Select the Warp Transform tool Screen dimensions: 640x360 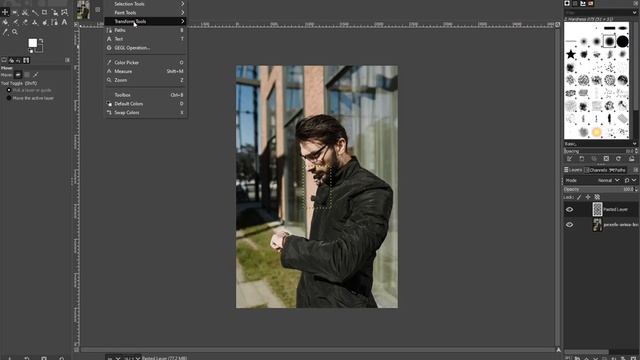[x=64, y=12]
